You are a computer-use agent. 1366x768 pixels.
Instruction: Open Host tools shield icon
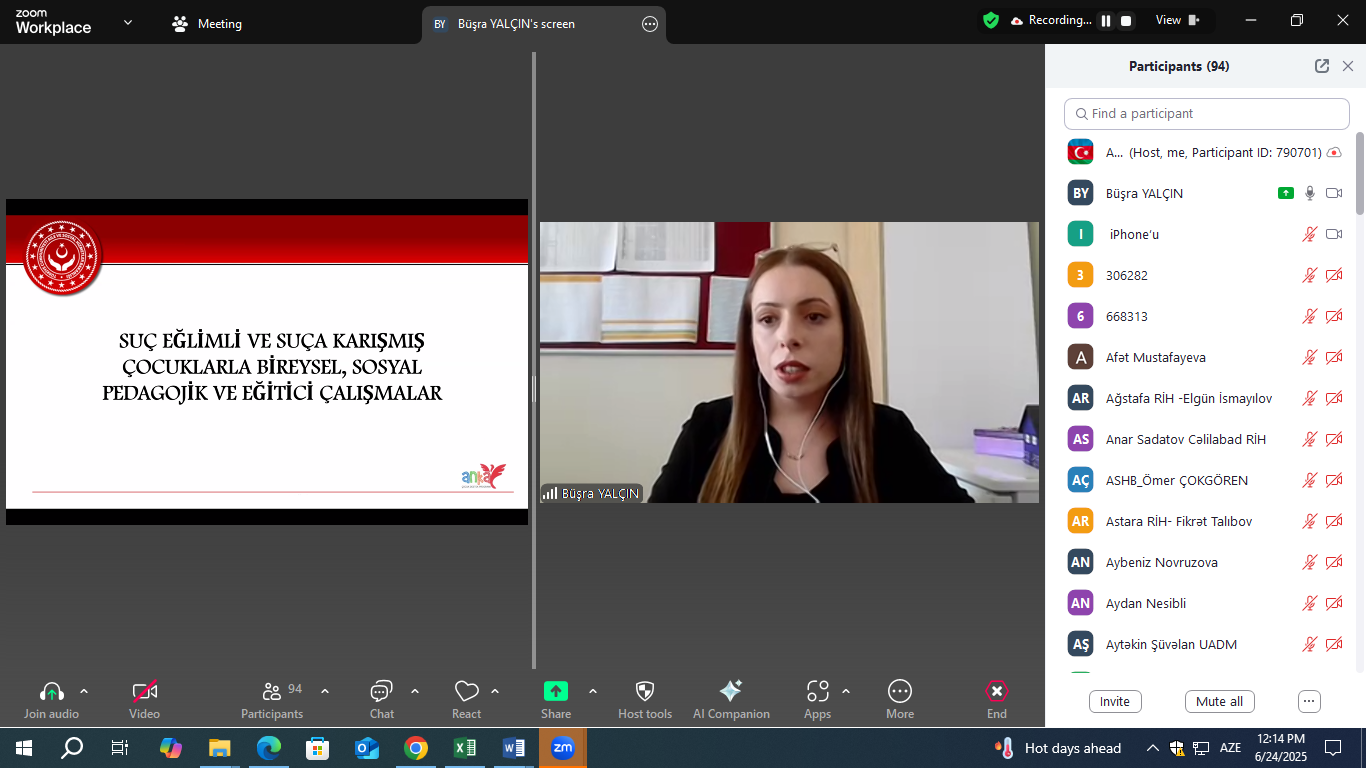645,691
